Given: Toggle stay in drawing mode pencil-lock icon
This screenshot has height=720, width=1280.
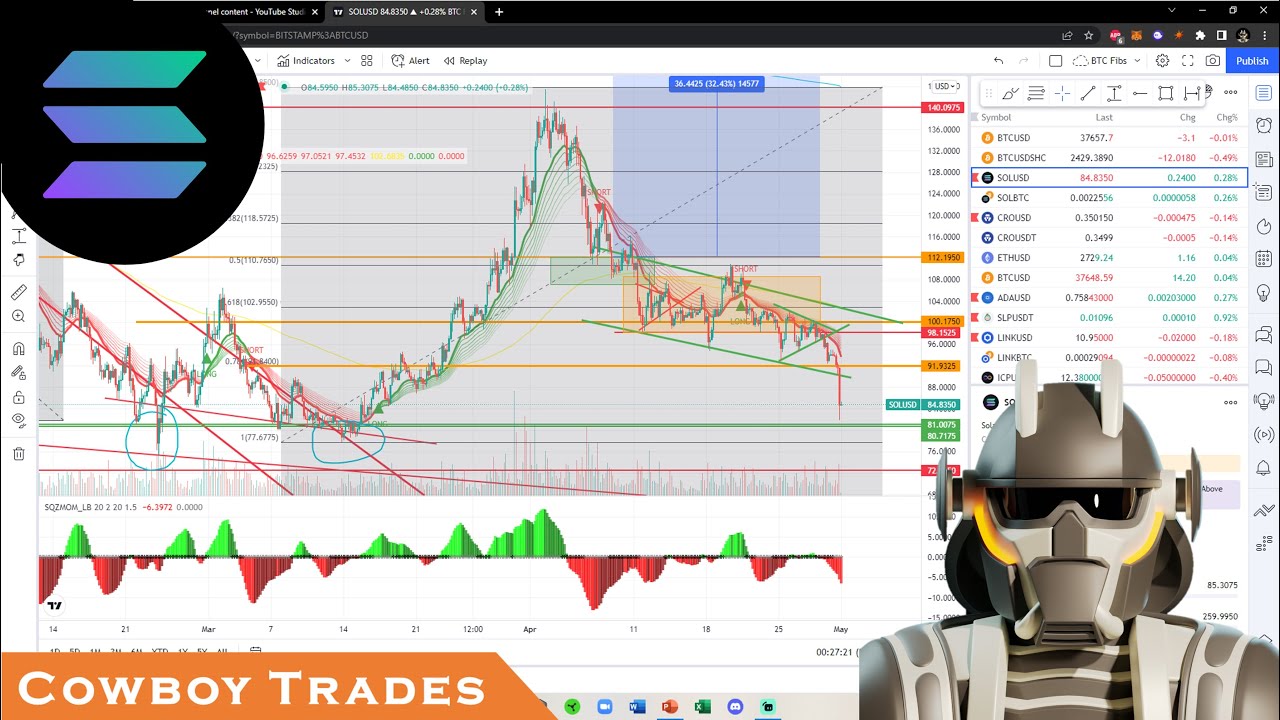Looking at the screenshot, I should tap(18, 373).
